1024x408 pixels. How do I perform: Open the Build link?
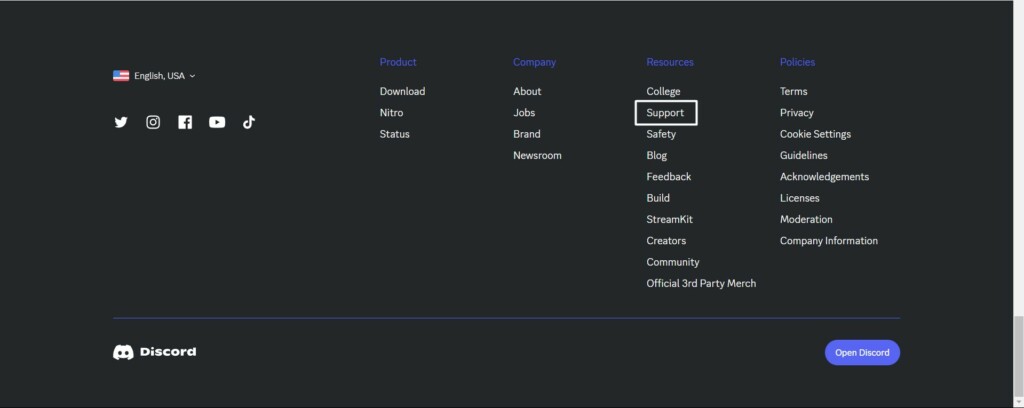[658, 198]
